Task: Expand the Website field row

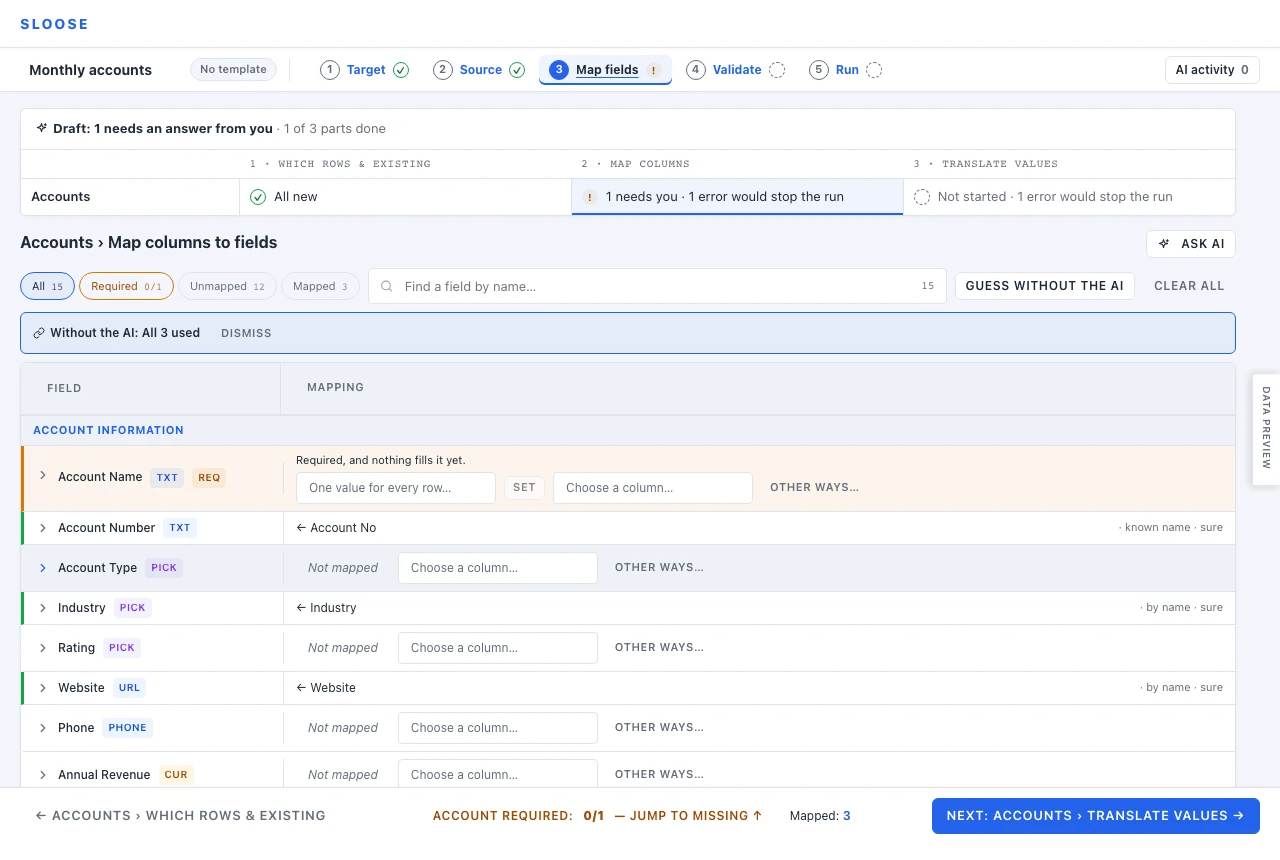Action: (43, 687)
